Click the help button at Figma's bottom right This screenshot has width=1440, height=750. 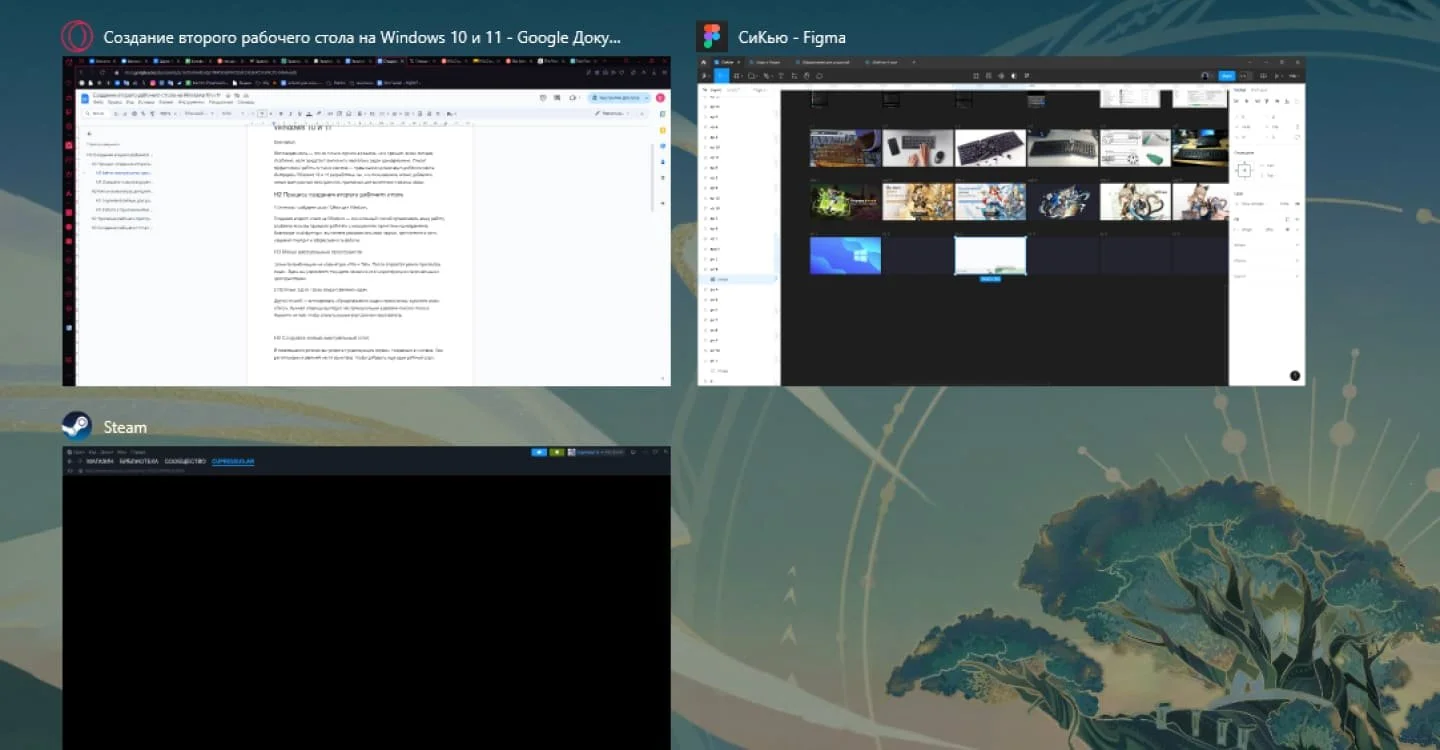coord(1295,375)
